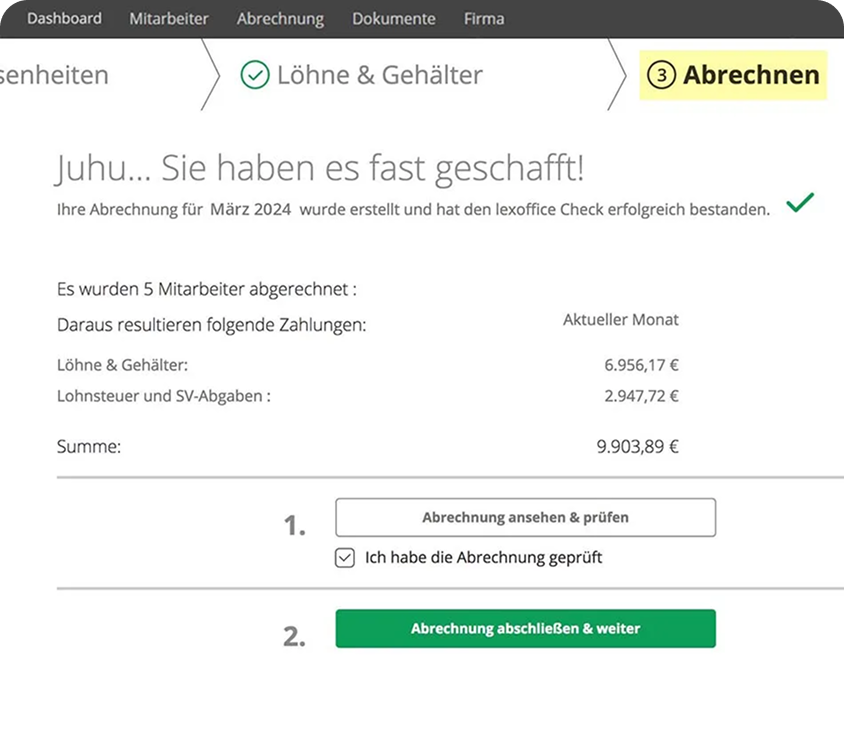Click the green circled check beside Löhne & Gehälter step

255,75
